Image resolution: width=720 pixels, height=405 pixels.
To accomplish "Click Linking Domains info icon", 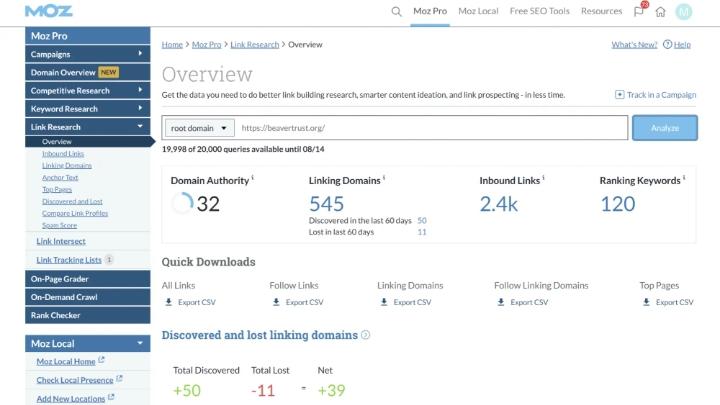I will coord(384,178).
